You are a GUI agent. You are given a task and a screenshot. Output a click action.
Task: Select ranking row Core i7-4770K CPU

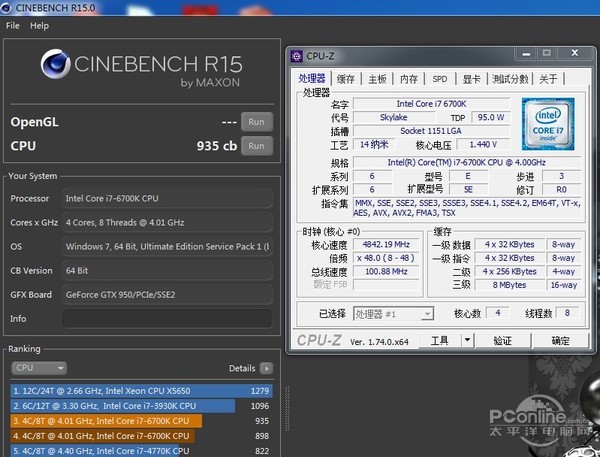click(x=141, y=450)
